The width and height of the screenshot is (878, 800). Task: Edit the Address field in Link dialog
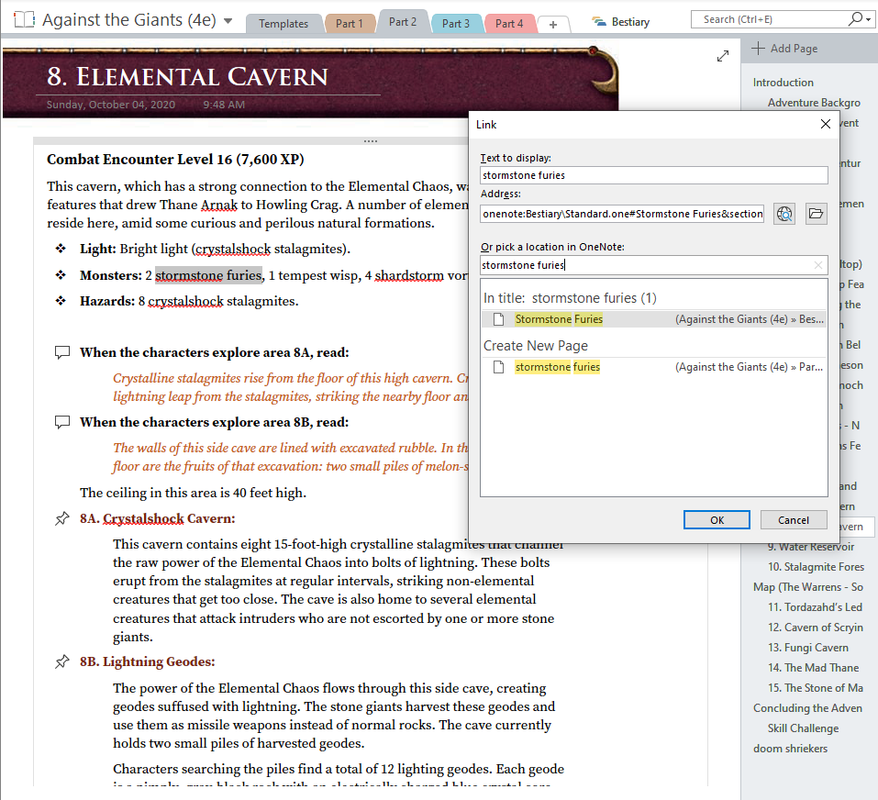(x=622, y=214)
